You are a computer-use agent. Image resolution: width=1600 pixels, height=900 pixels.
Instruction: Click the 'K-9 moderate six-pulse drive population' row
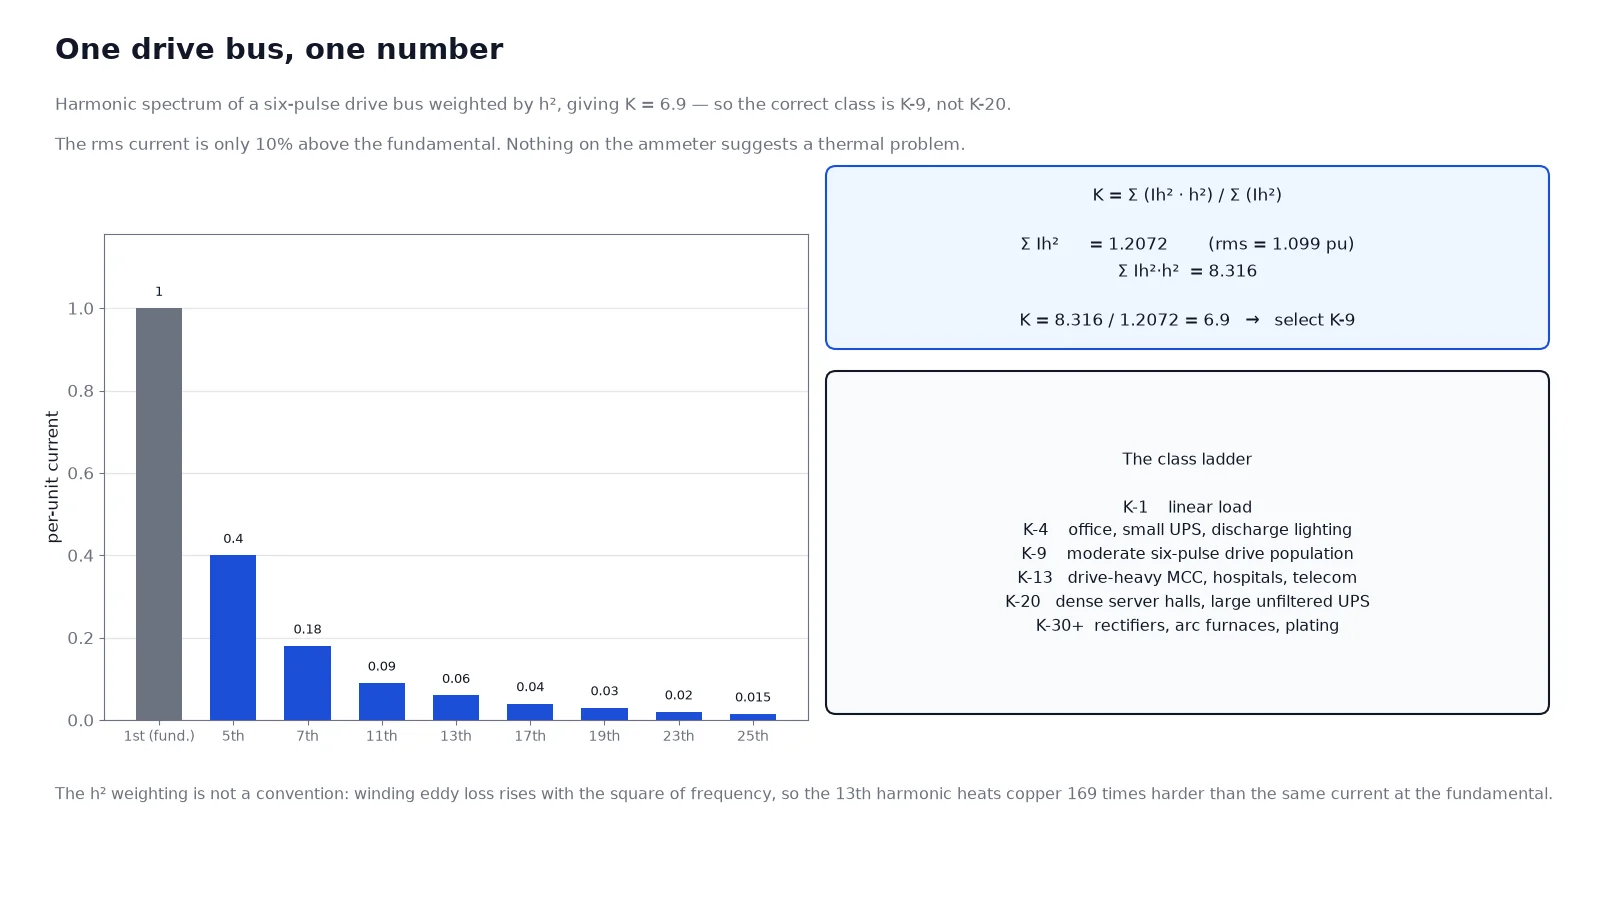tap(1187, 554)
